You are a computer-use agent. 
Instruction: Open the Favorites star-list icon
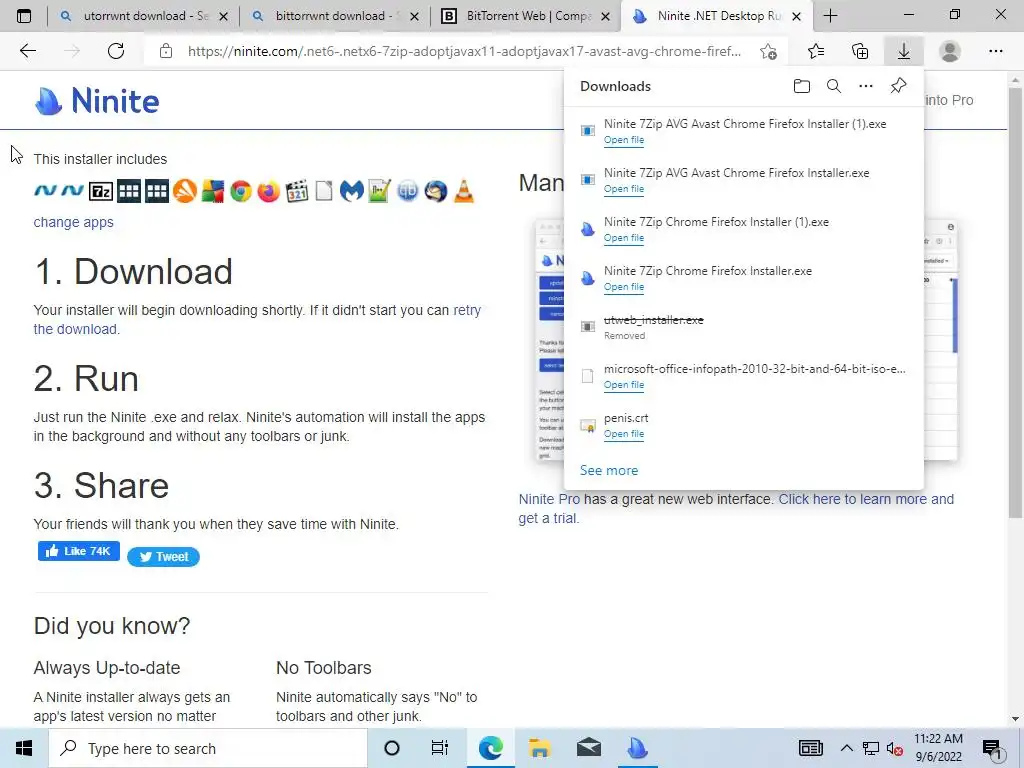coord(816,51)
